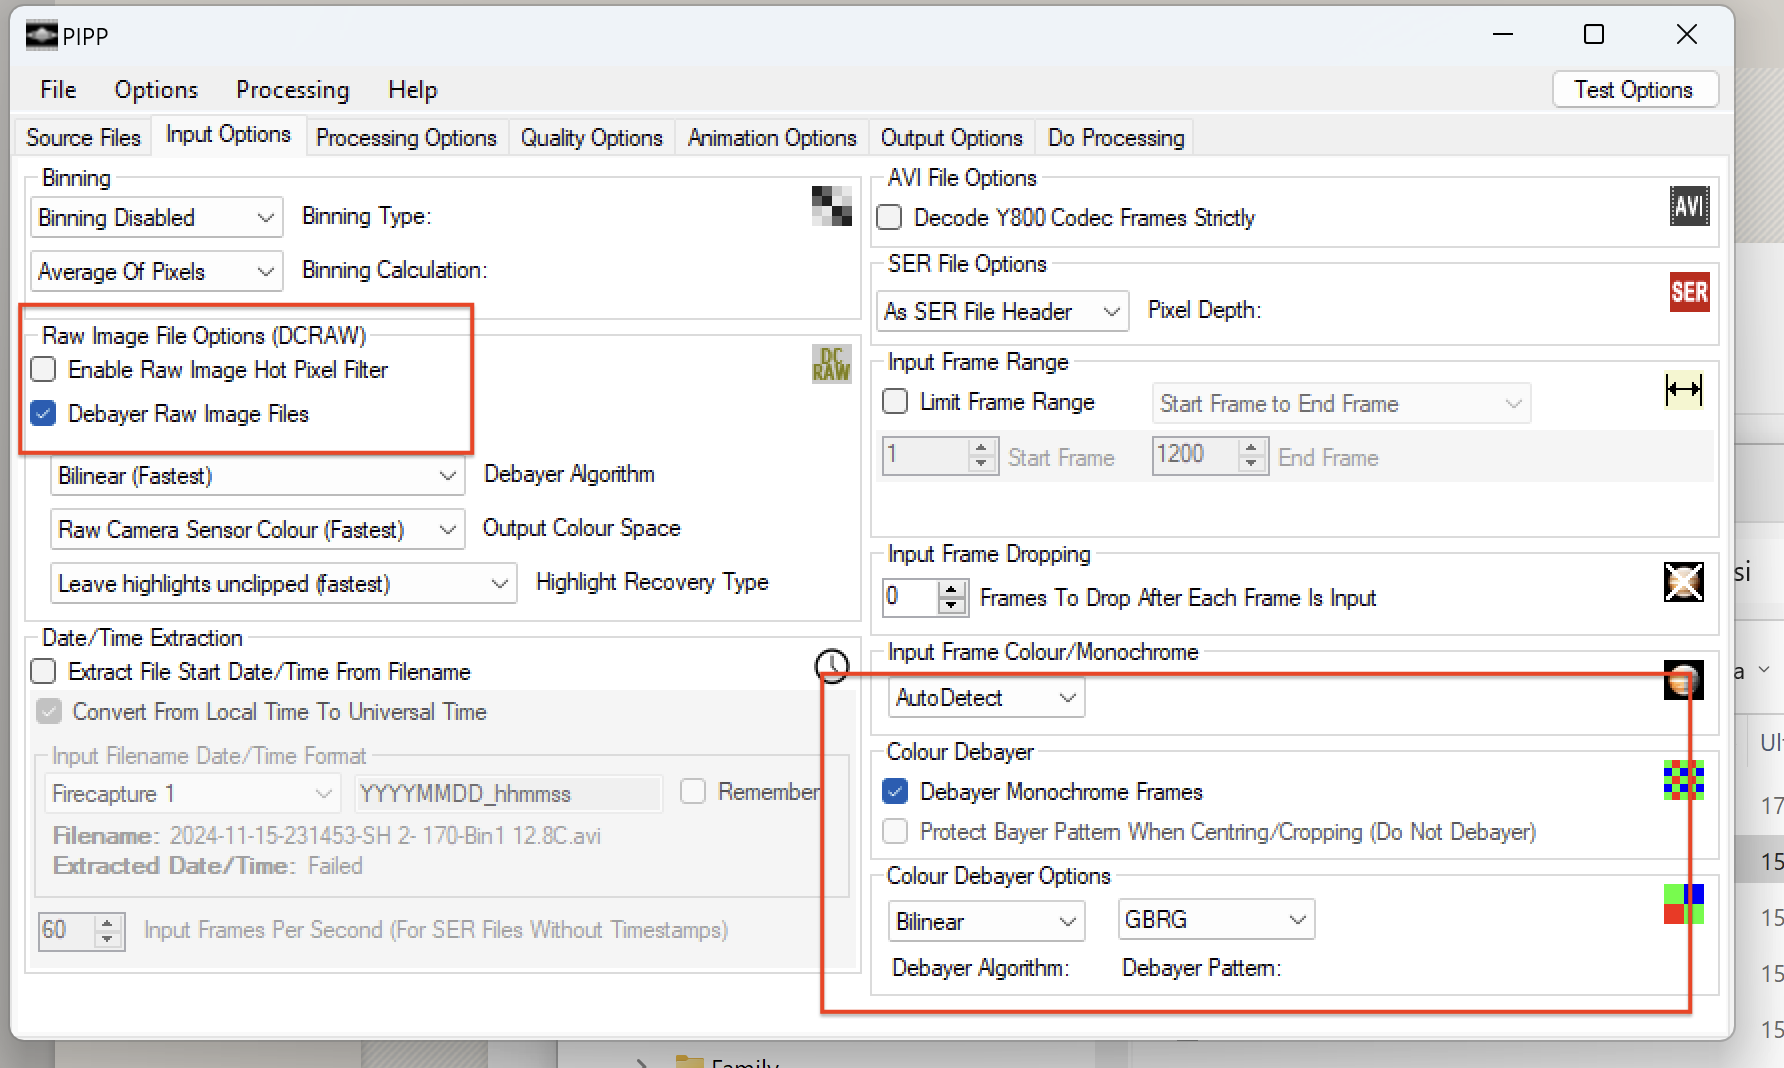Click the AVI file options icon
This screenshot has height=1068, width=1784.
click(1689, 206)
